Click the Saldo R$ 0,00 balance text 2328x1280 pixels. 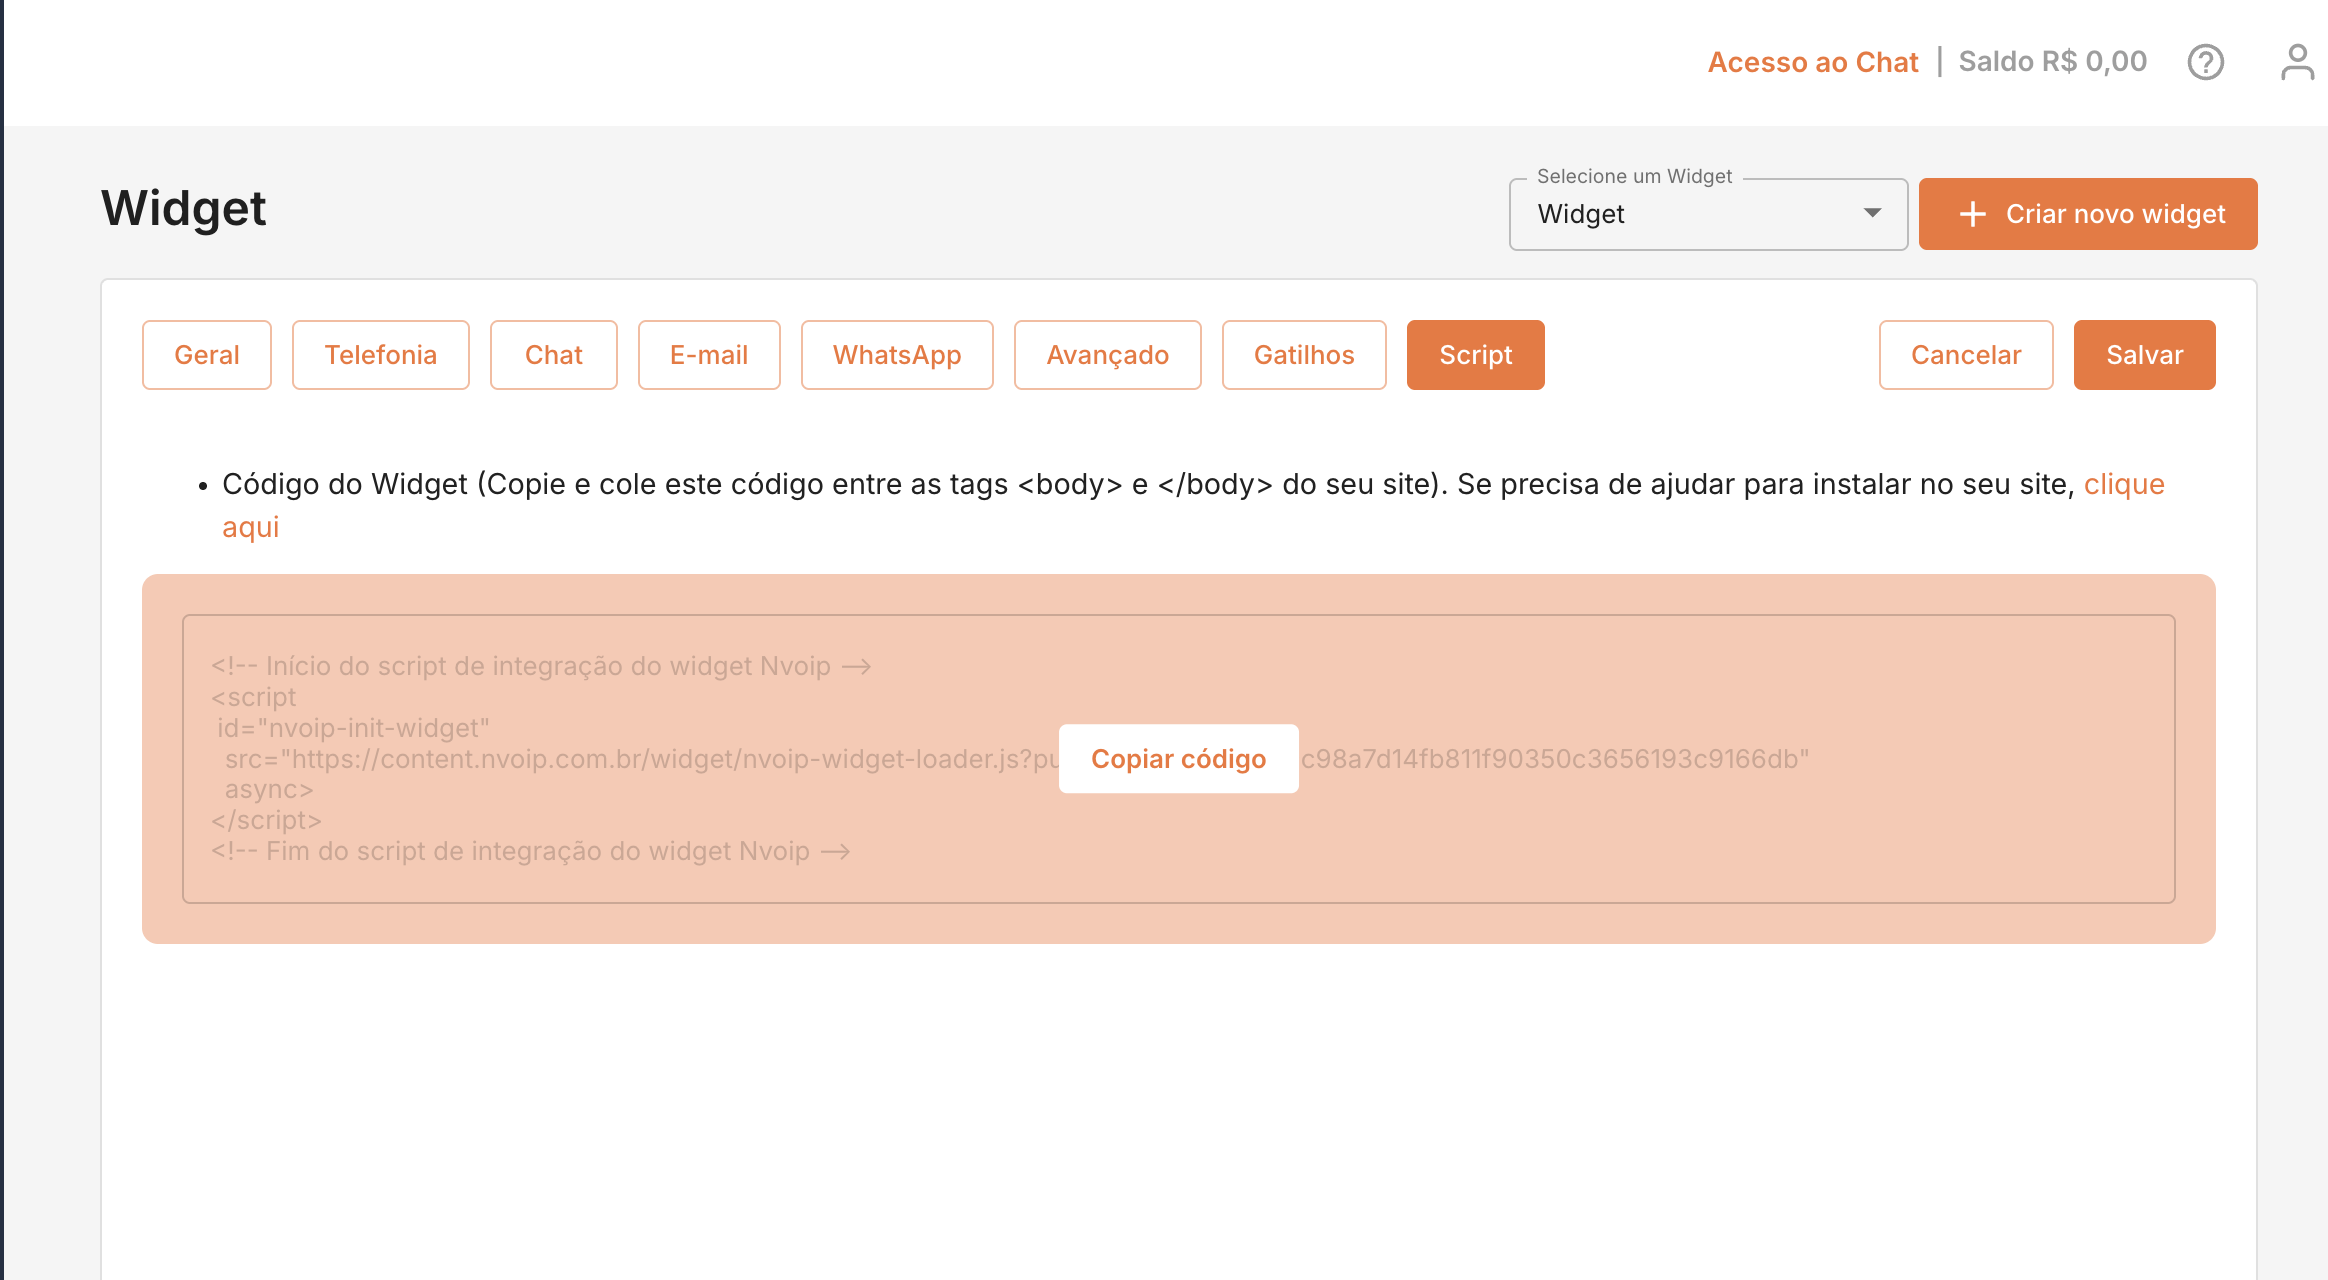(2052, 62)
